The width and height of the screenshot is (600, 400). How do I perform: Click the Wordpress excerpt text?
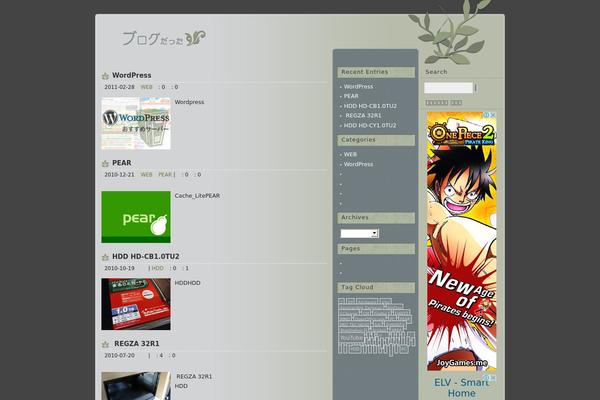coord(189,102)
